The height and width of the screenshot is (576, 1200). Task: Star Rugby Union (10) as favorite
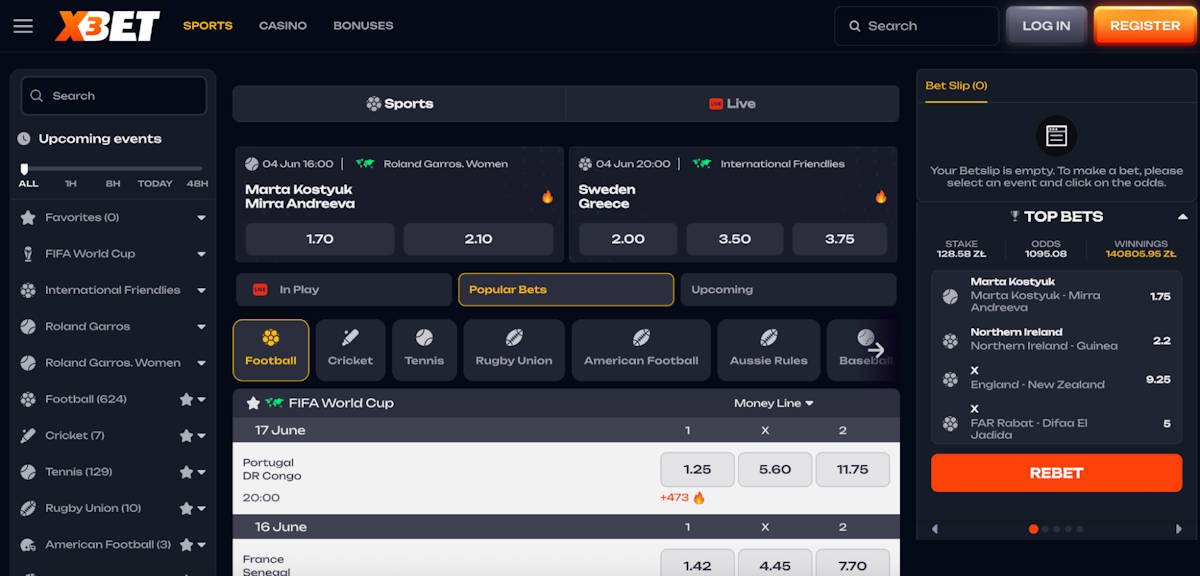pos(186,508)
